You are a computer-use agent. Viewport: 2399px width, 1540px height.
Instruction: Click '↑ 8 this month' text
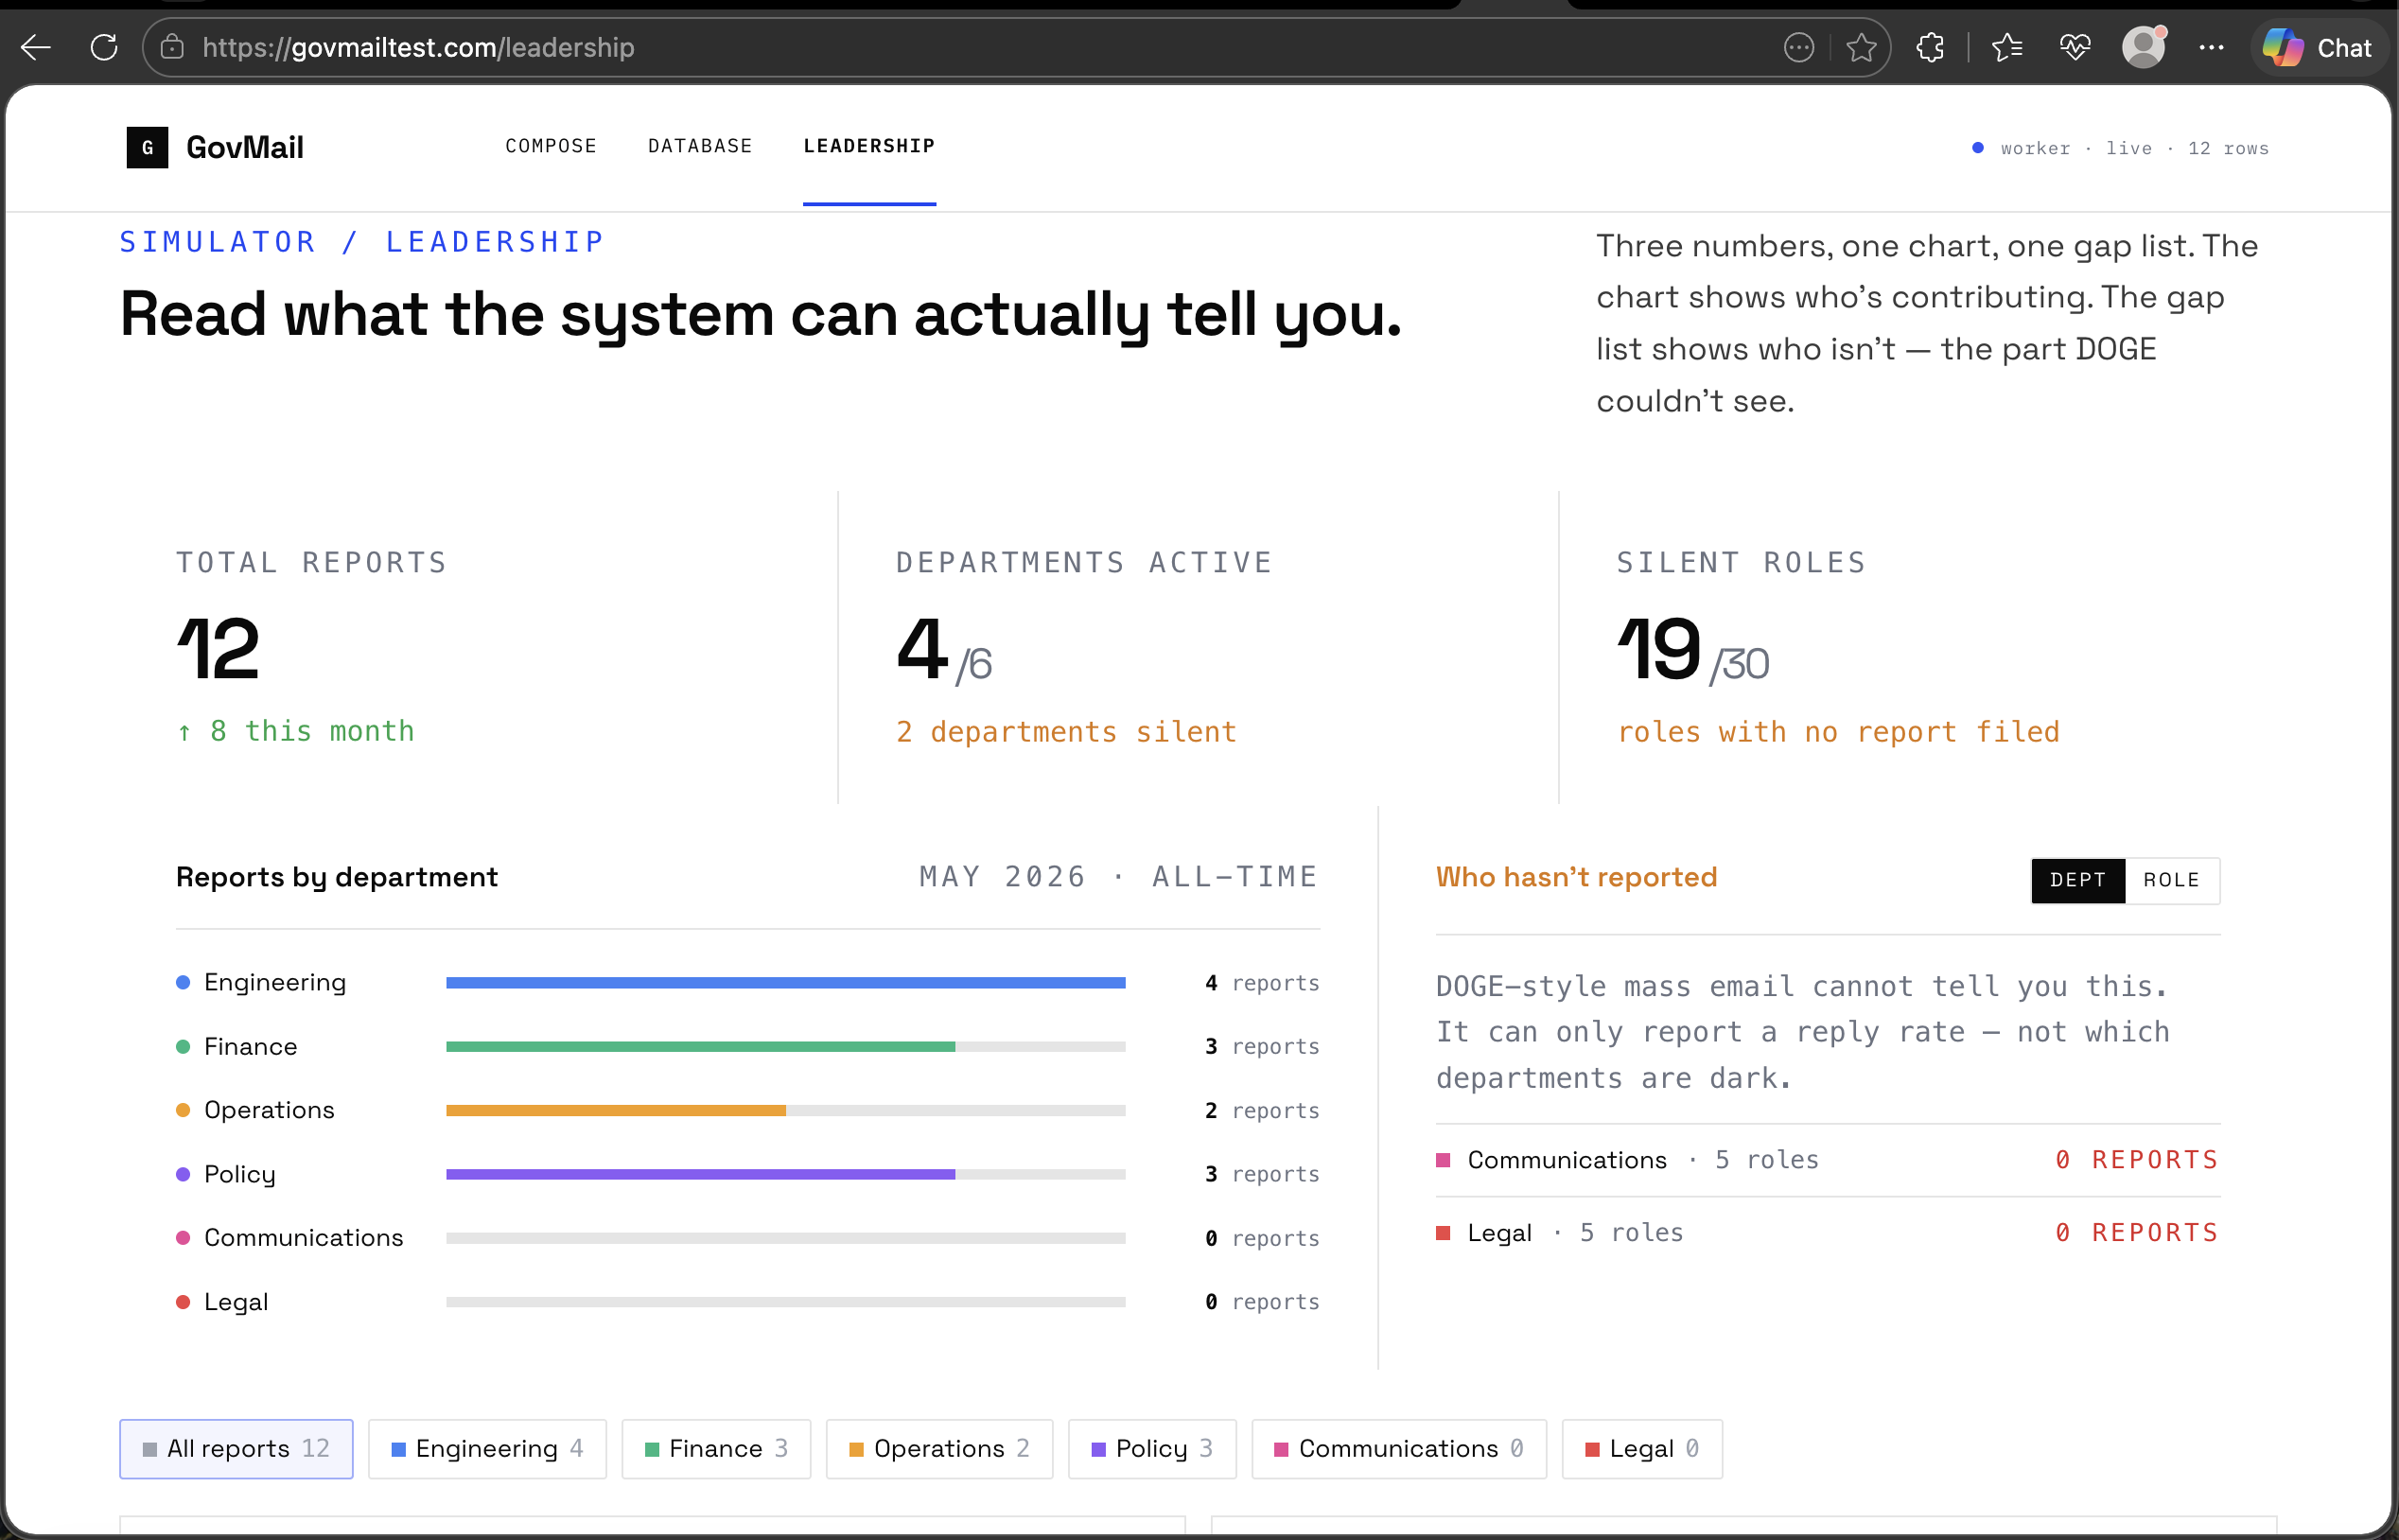coord(295,731)
